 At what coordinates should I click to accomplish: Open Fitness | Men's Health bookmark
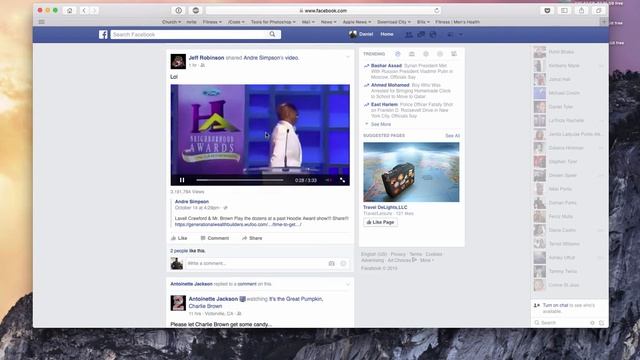coord(458,22)
